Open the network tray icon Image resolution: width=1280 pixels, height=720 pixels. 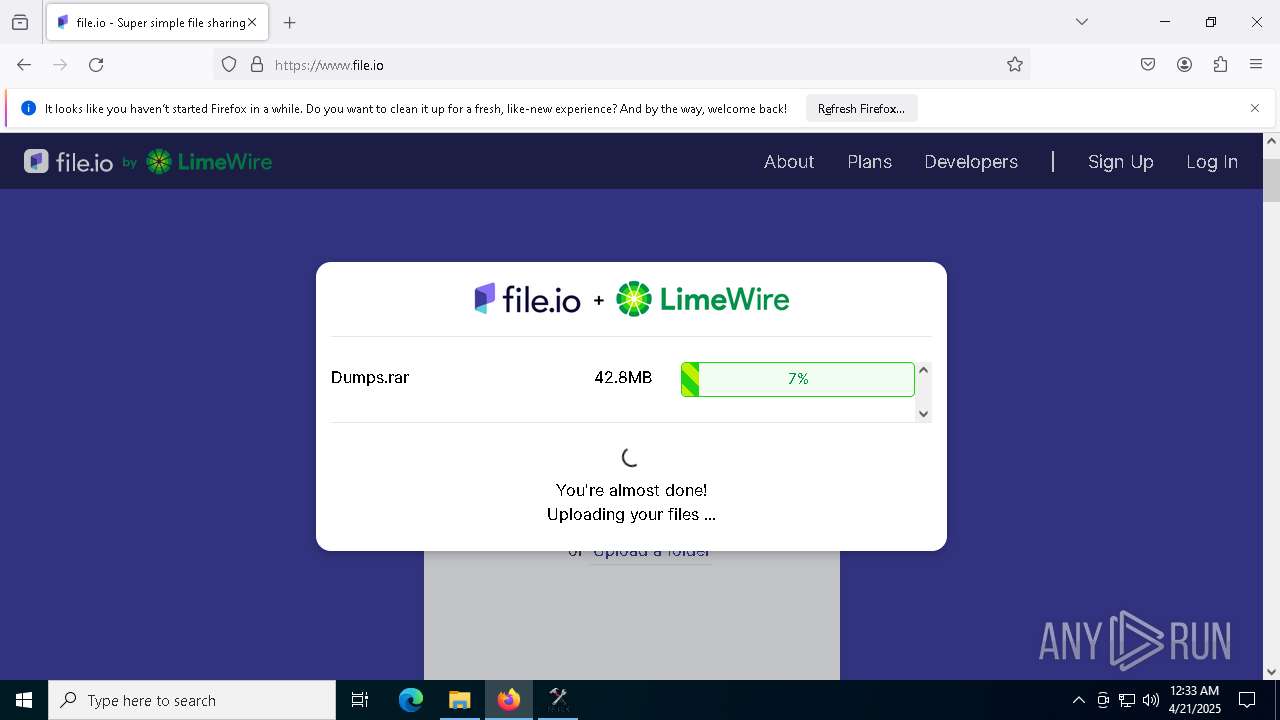pos(1127,700)
